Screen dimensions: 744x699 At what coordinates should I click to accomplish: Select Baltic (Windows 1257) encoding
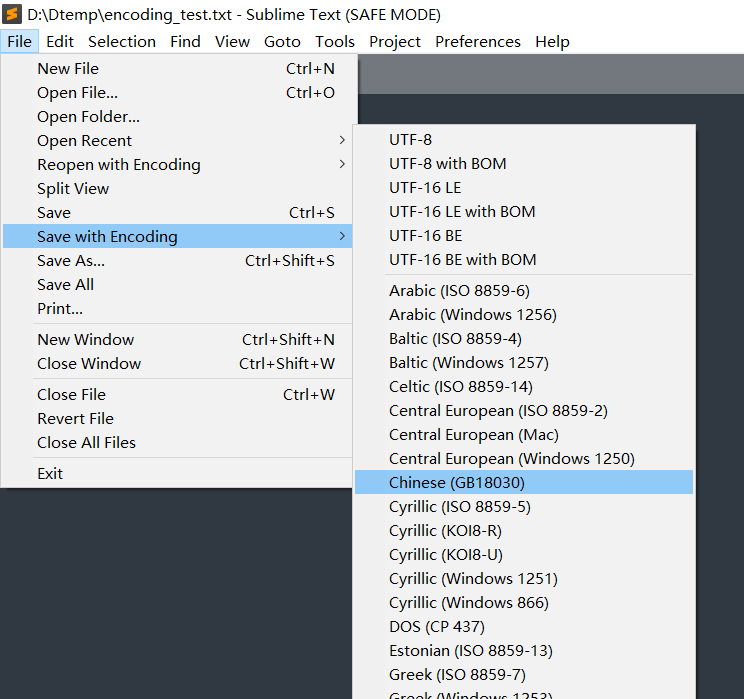[524, 363]
